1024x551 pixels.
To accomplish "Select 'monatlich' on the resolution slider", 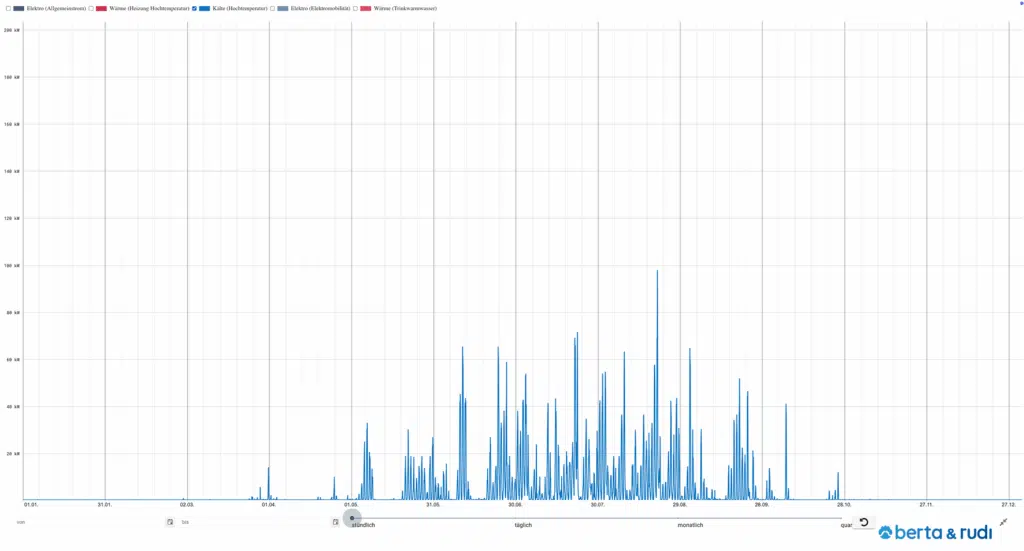I will pyautogui.click(x=690, y=518).
